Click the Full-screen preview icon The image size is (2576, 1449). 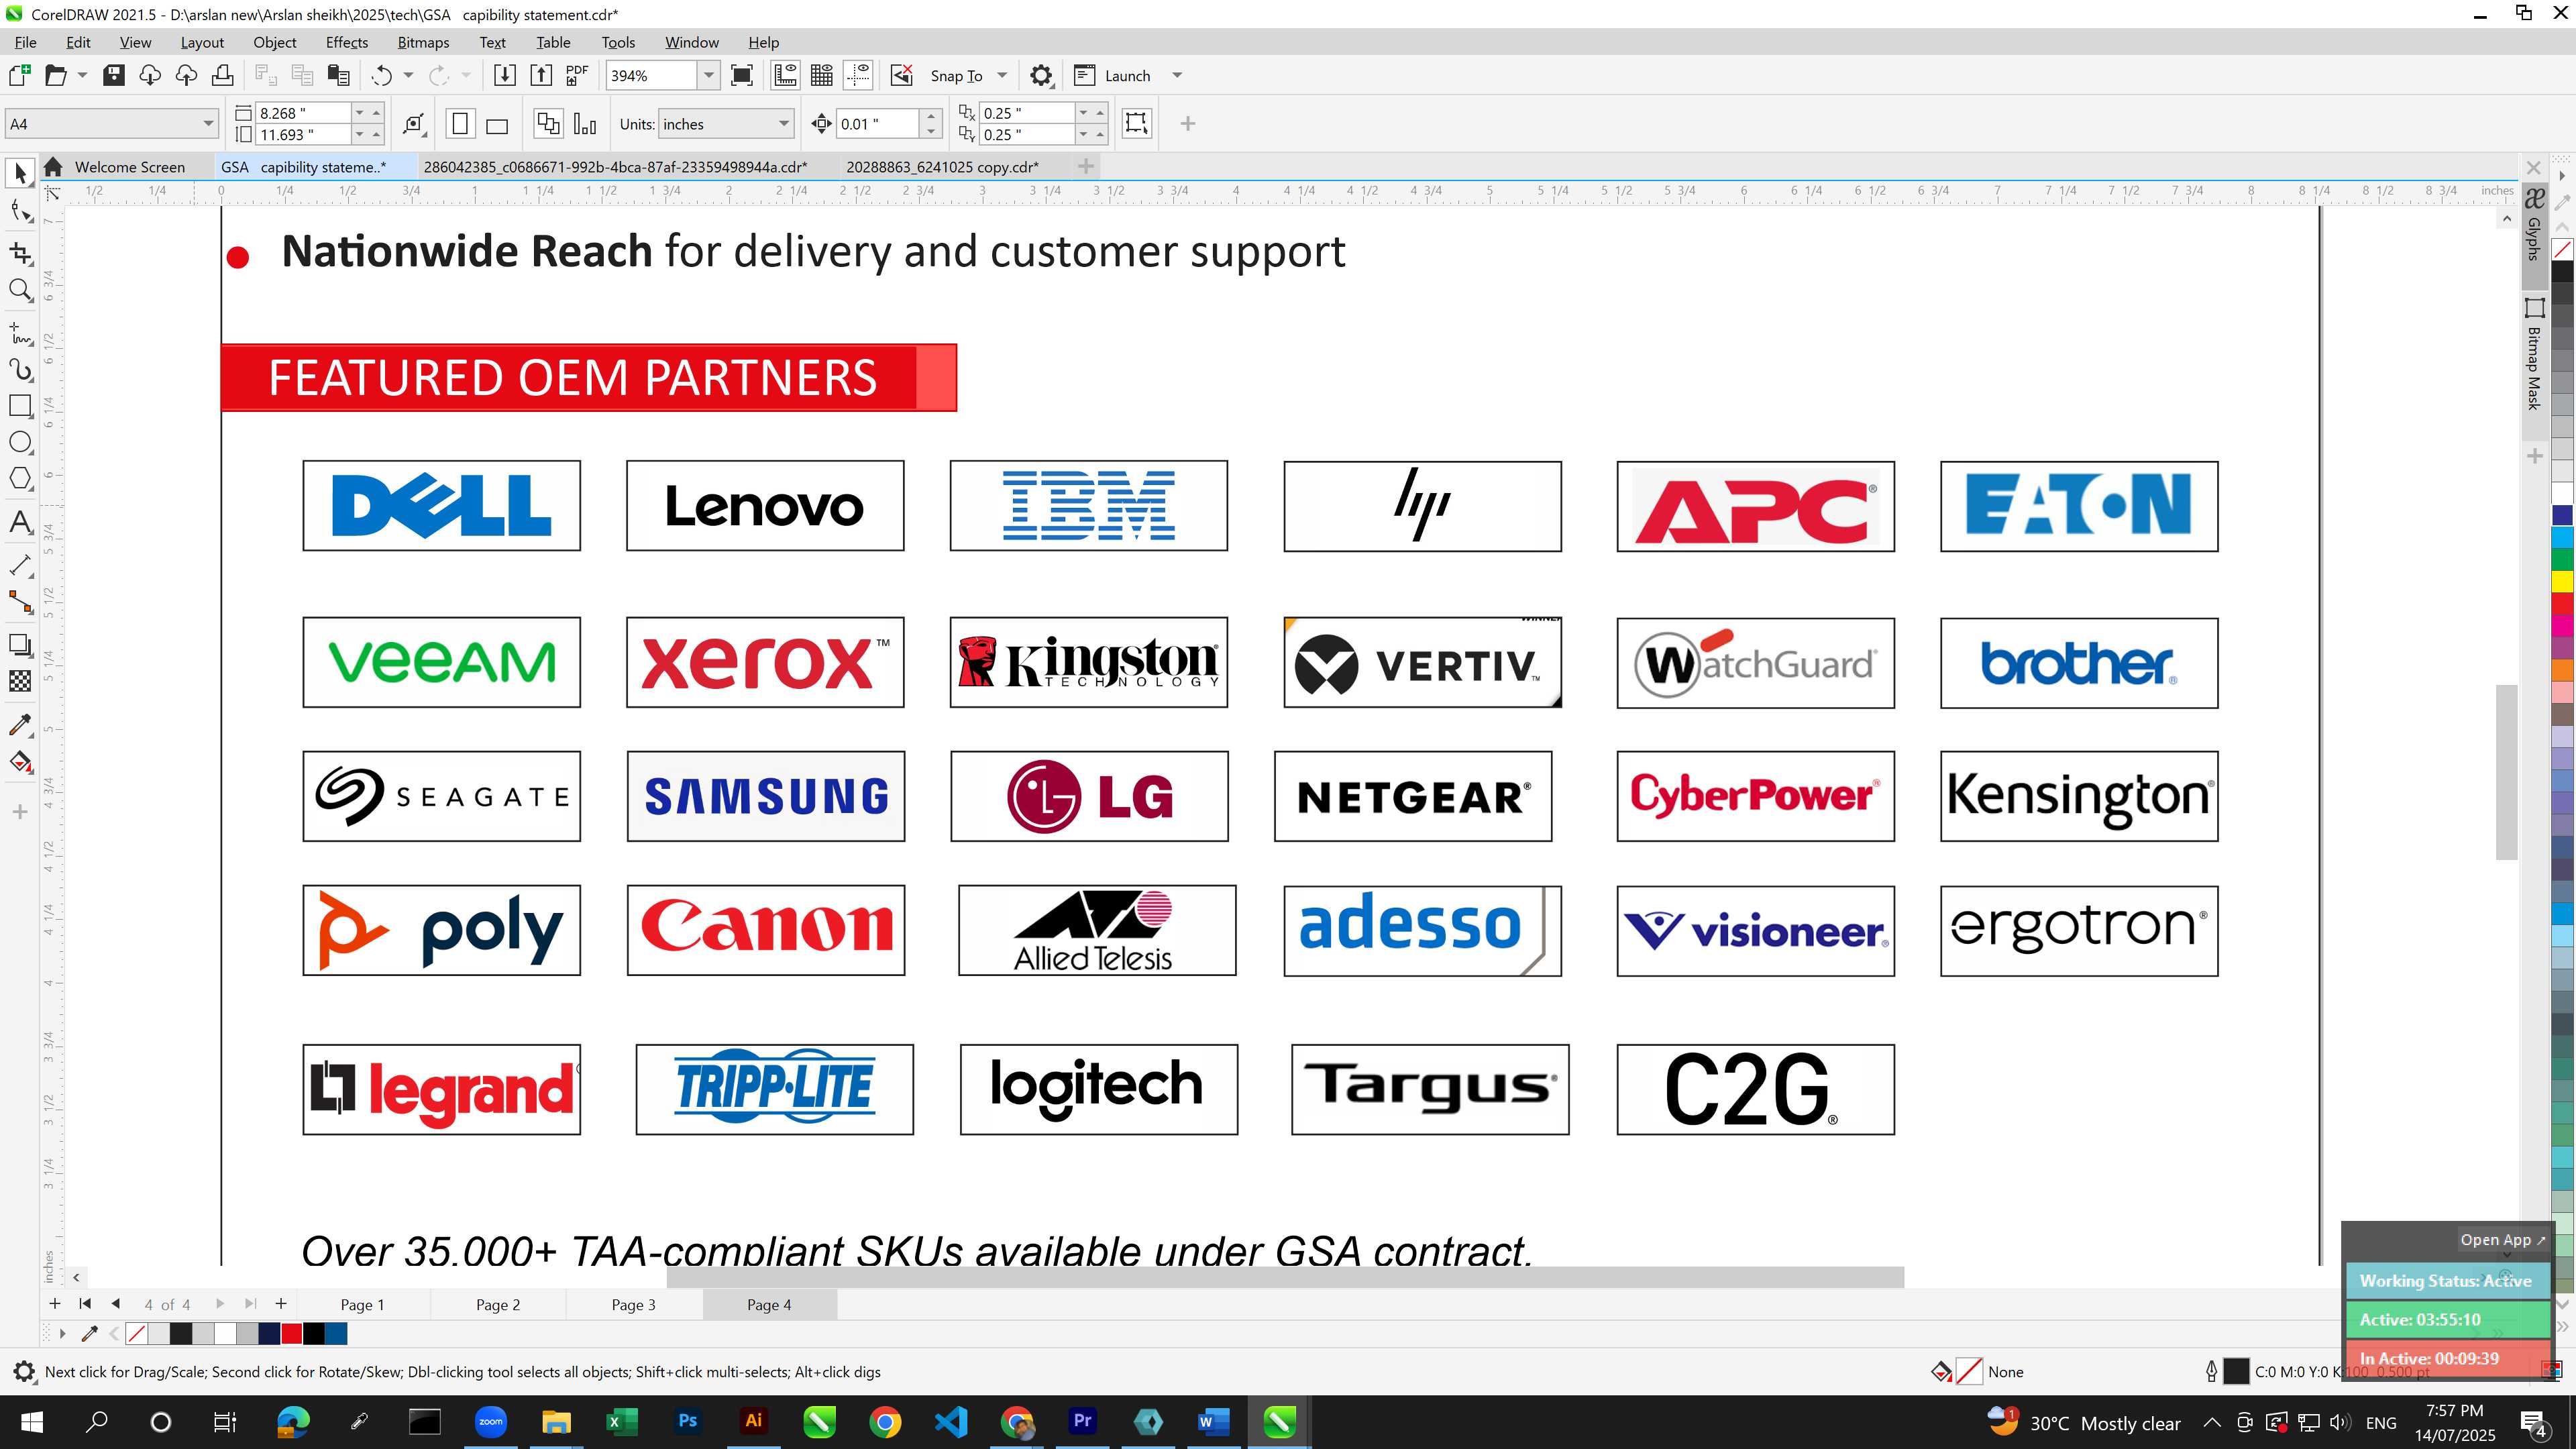coord(742,75)
